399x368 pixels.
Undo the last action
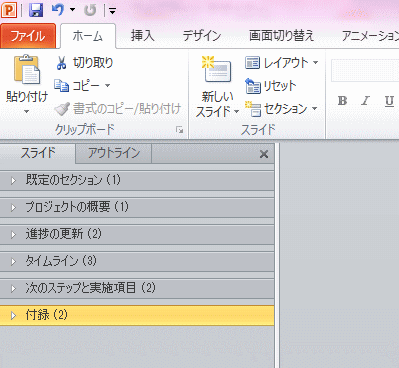tap(58, 10)
